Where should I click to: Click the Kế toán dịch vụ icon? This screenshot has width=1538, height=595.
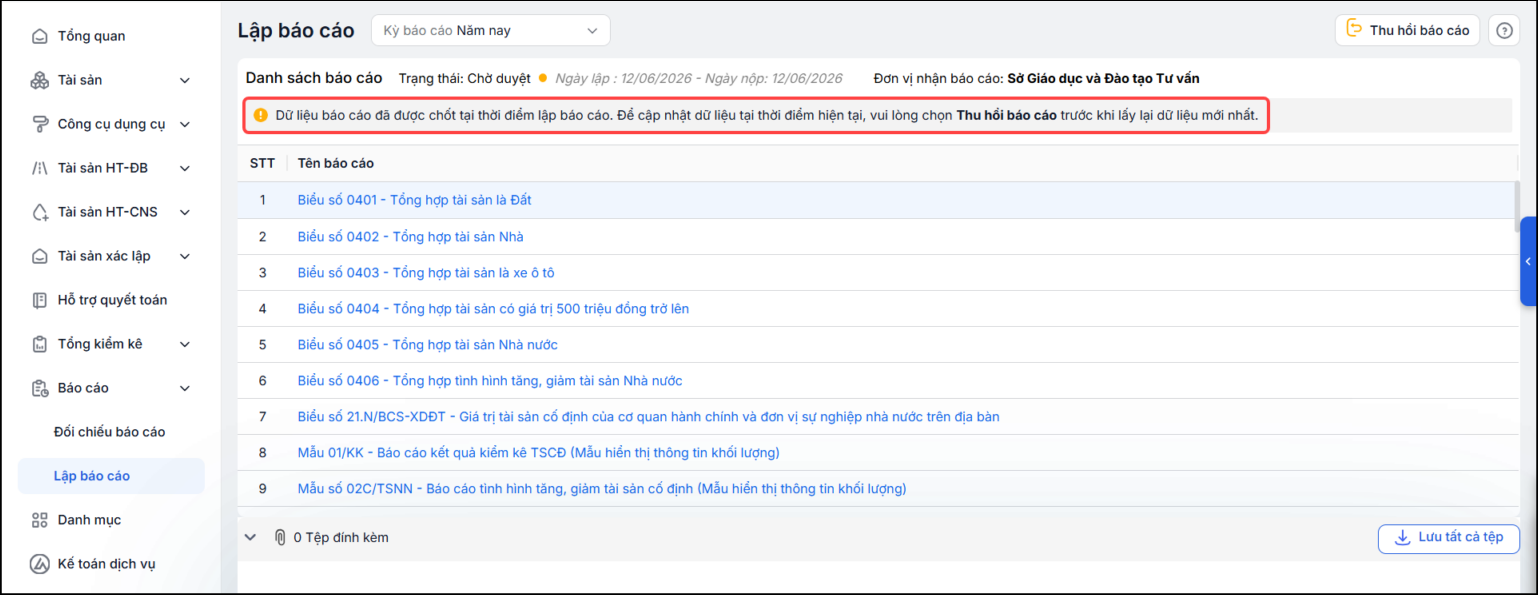[40, 564]
